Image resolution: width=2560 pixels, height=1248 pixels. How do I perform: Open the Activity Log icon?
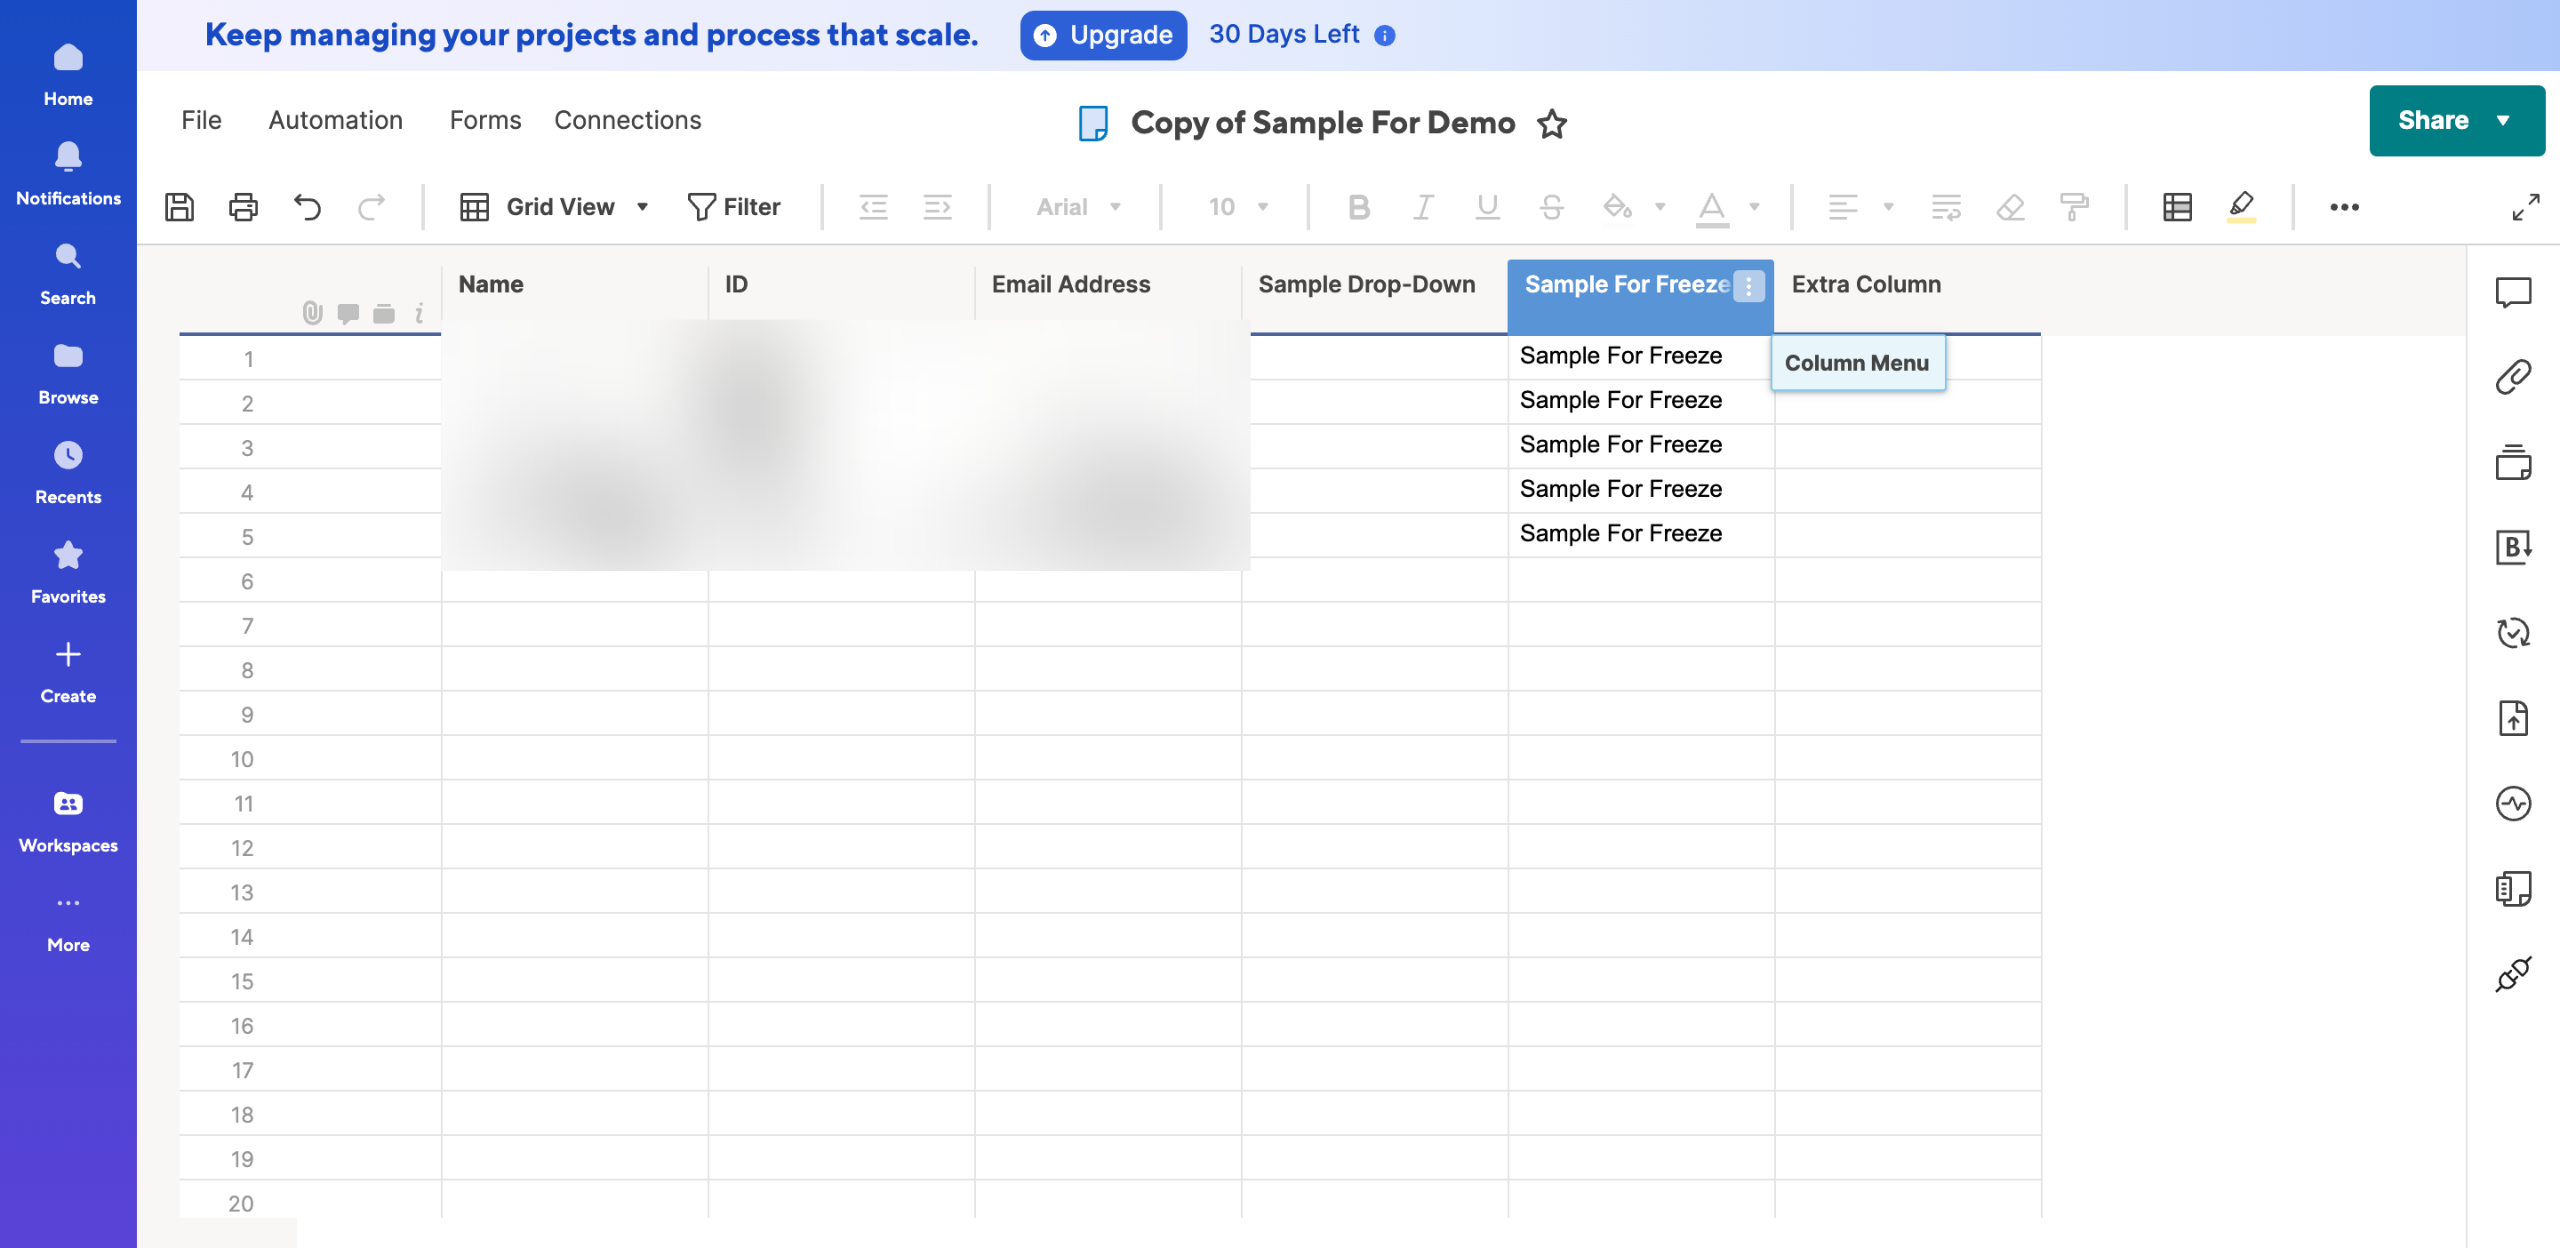pyautogui.click(x=2513, y=803)
